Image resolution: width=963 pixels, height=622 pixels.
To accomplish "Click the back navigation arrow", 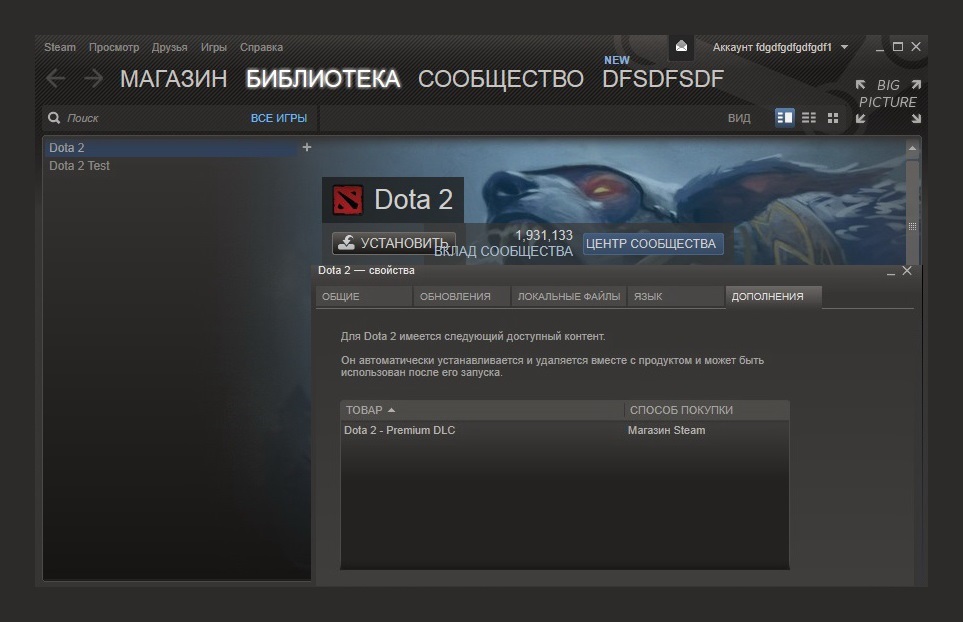I will [56, 79].
